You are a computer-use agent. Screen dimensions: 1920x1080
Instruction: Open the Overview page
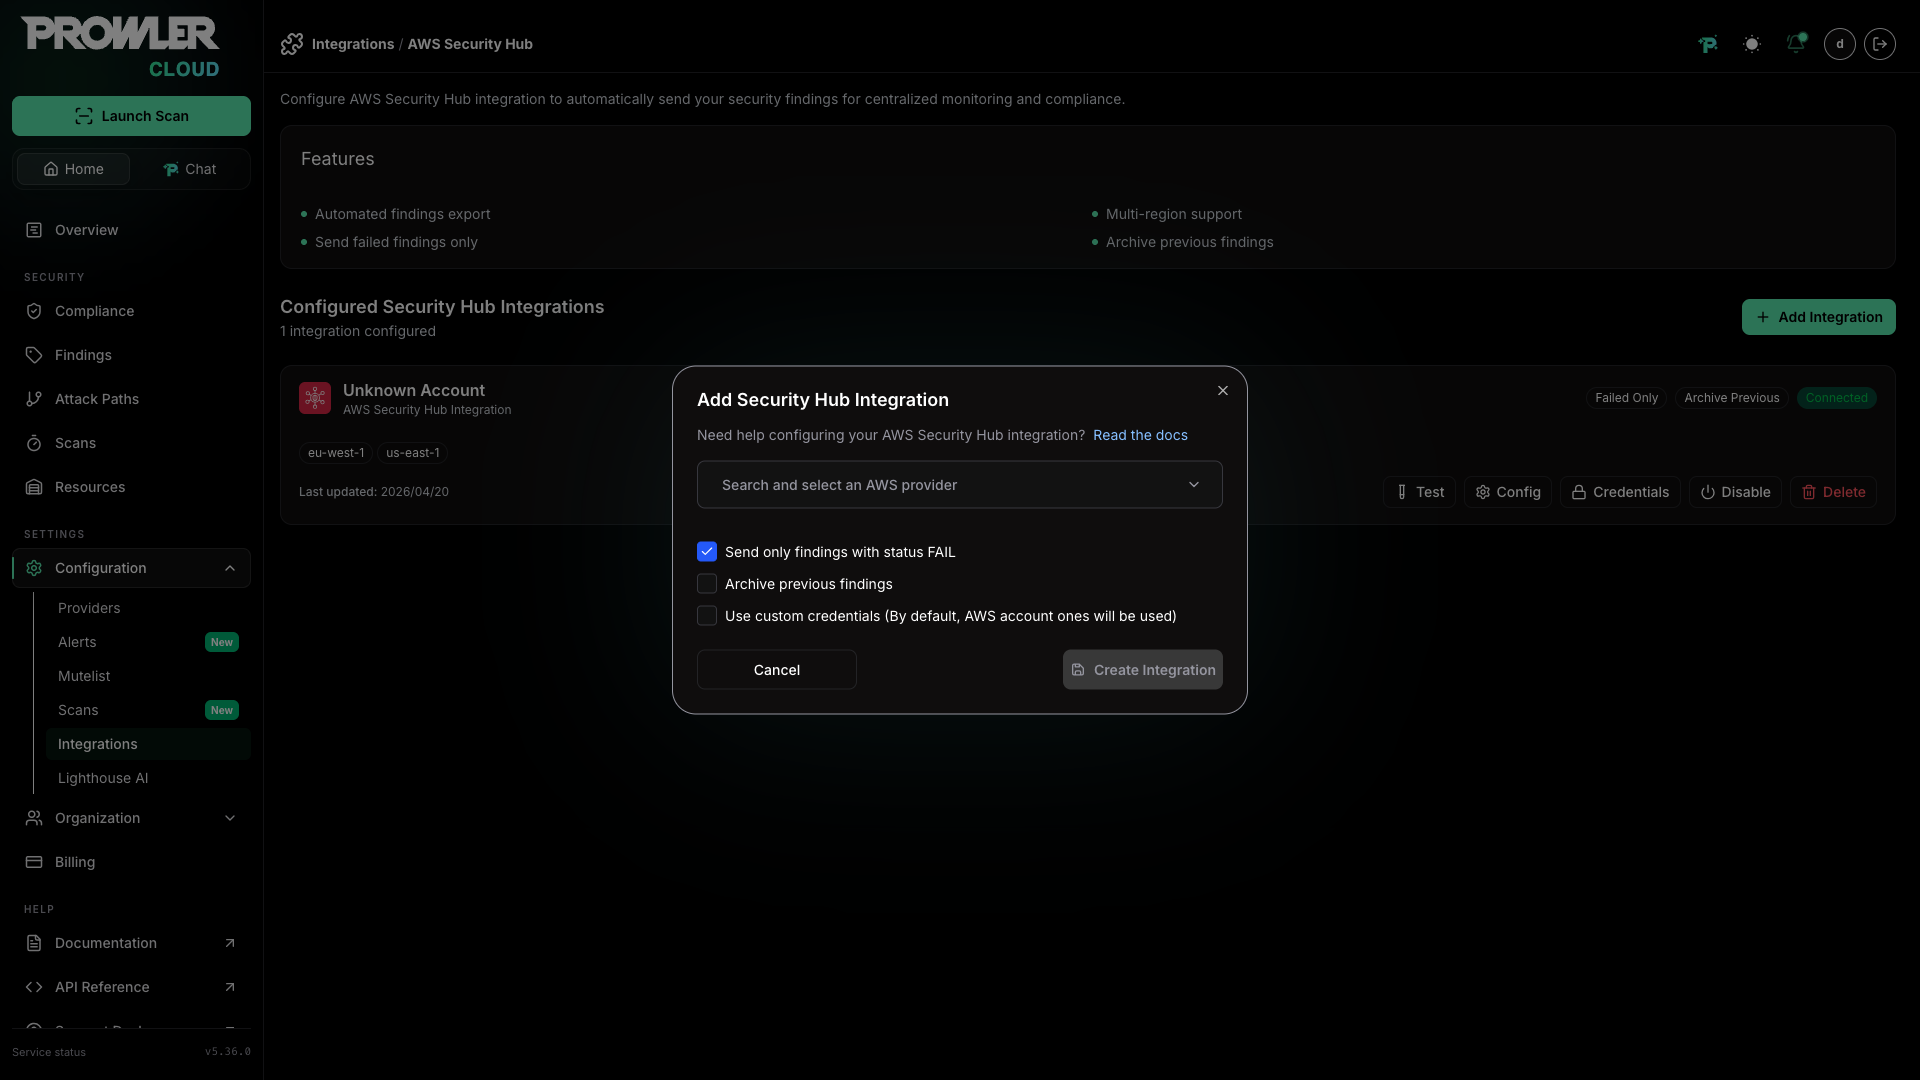click(x=131, y=230)
